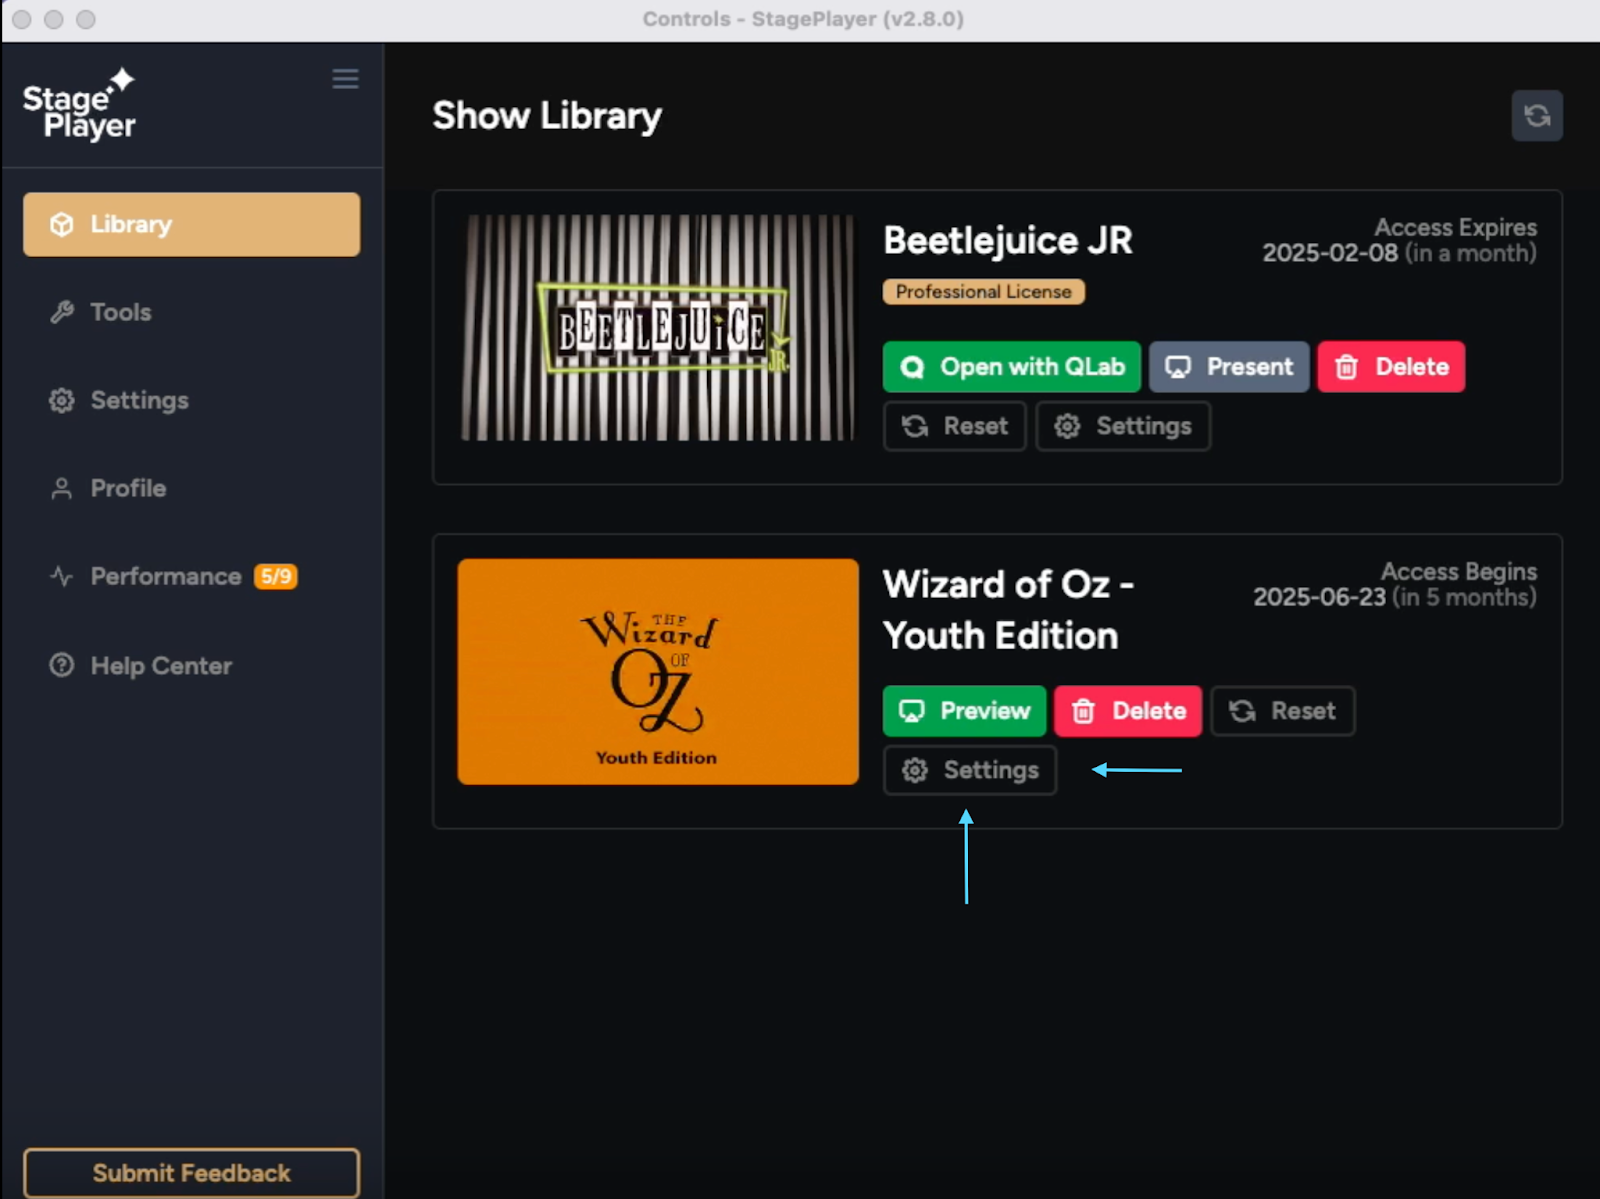This screenshot has height=1199, width=1600.
Task: Click the Access Expires label
Action: click(1456, 228)
